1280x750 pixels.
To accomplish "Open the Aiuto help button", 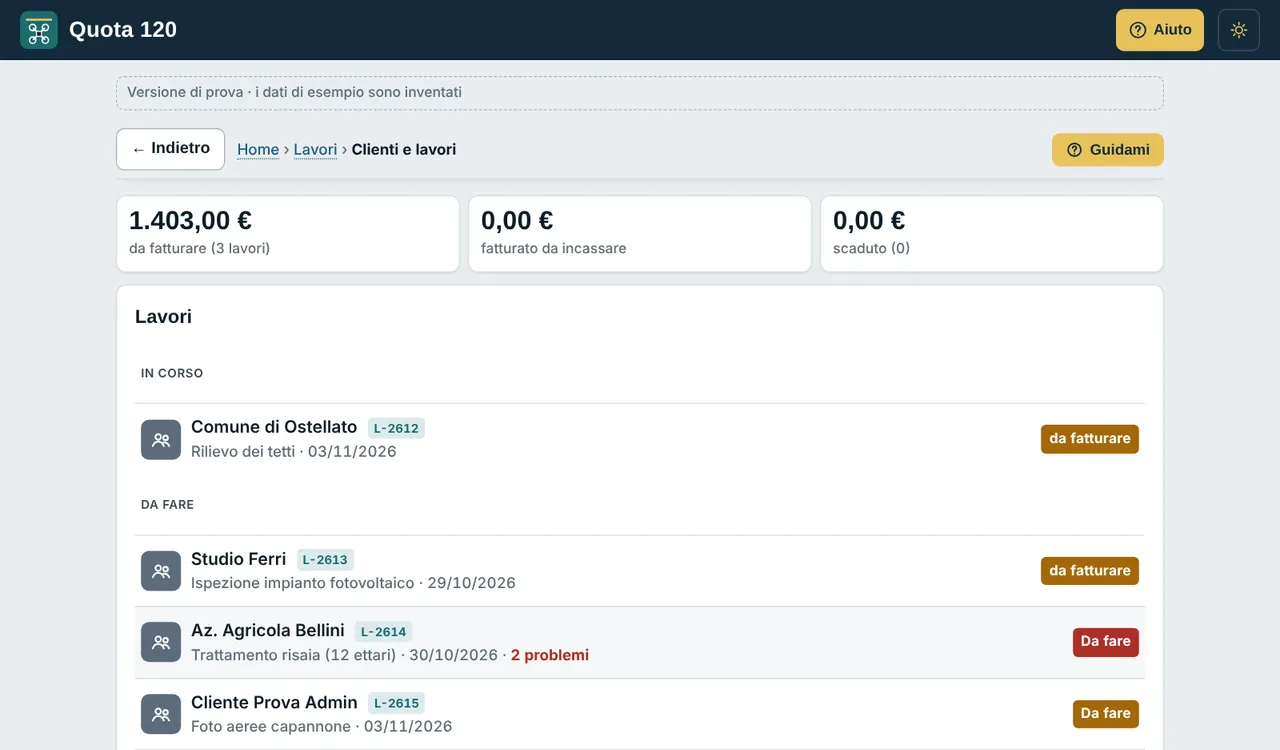I will click(1160, 30).
